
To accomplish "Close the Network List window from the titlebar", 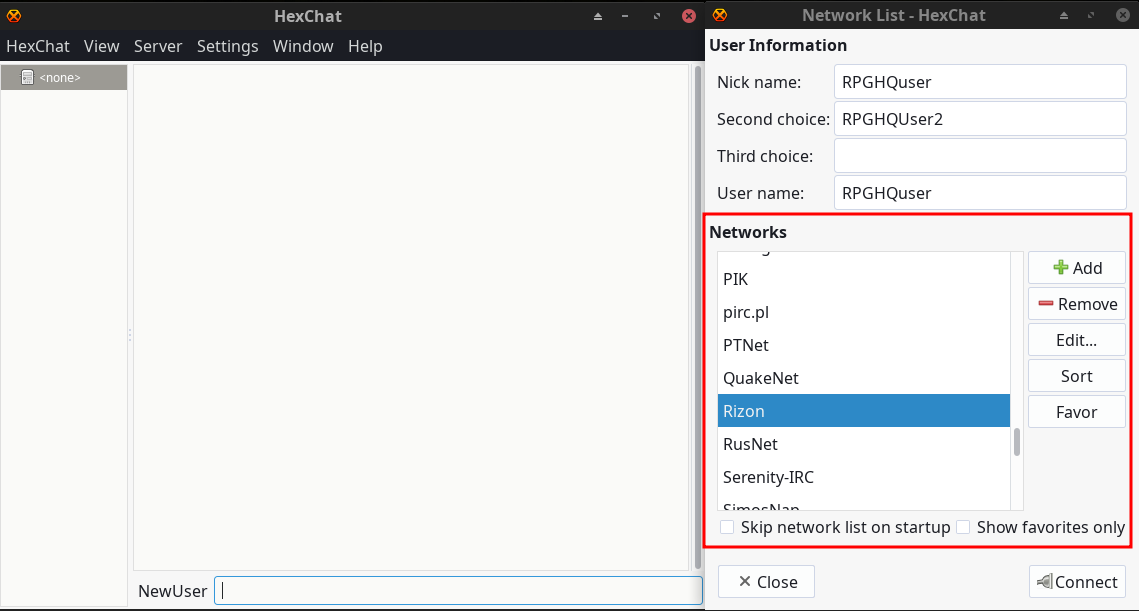I will 1122,15.
